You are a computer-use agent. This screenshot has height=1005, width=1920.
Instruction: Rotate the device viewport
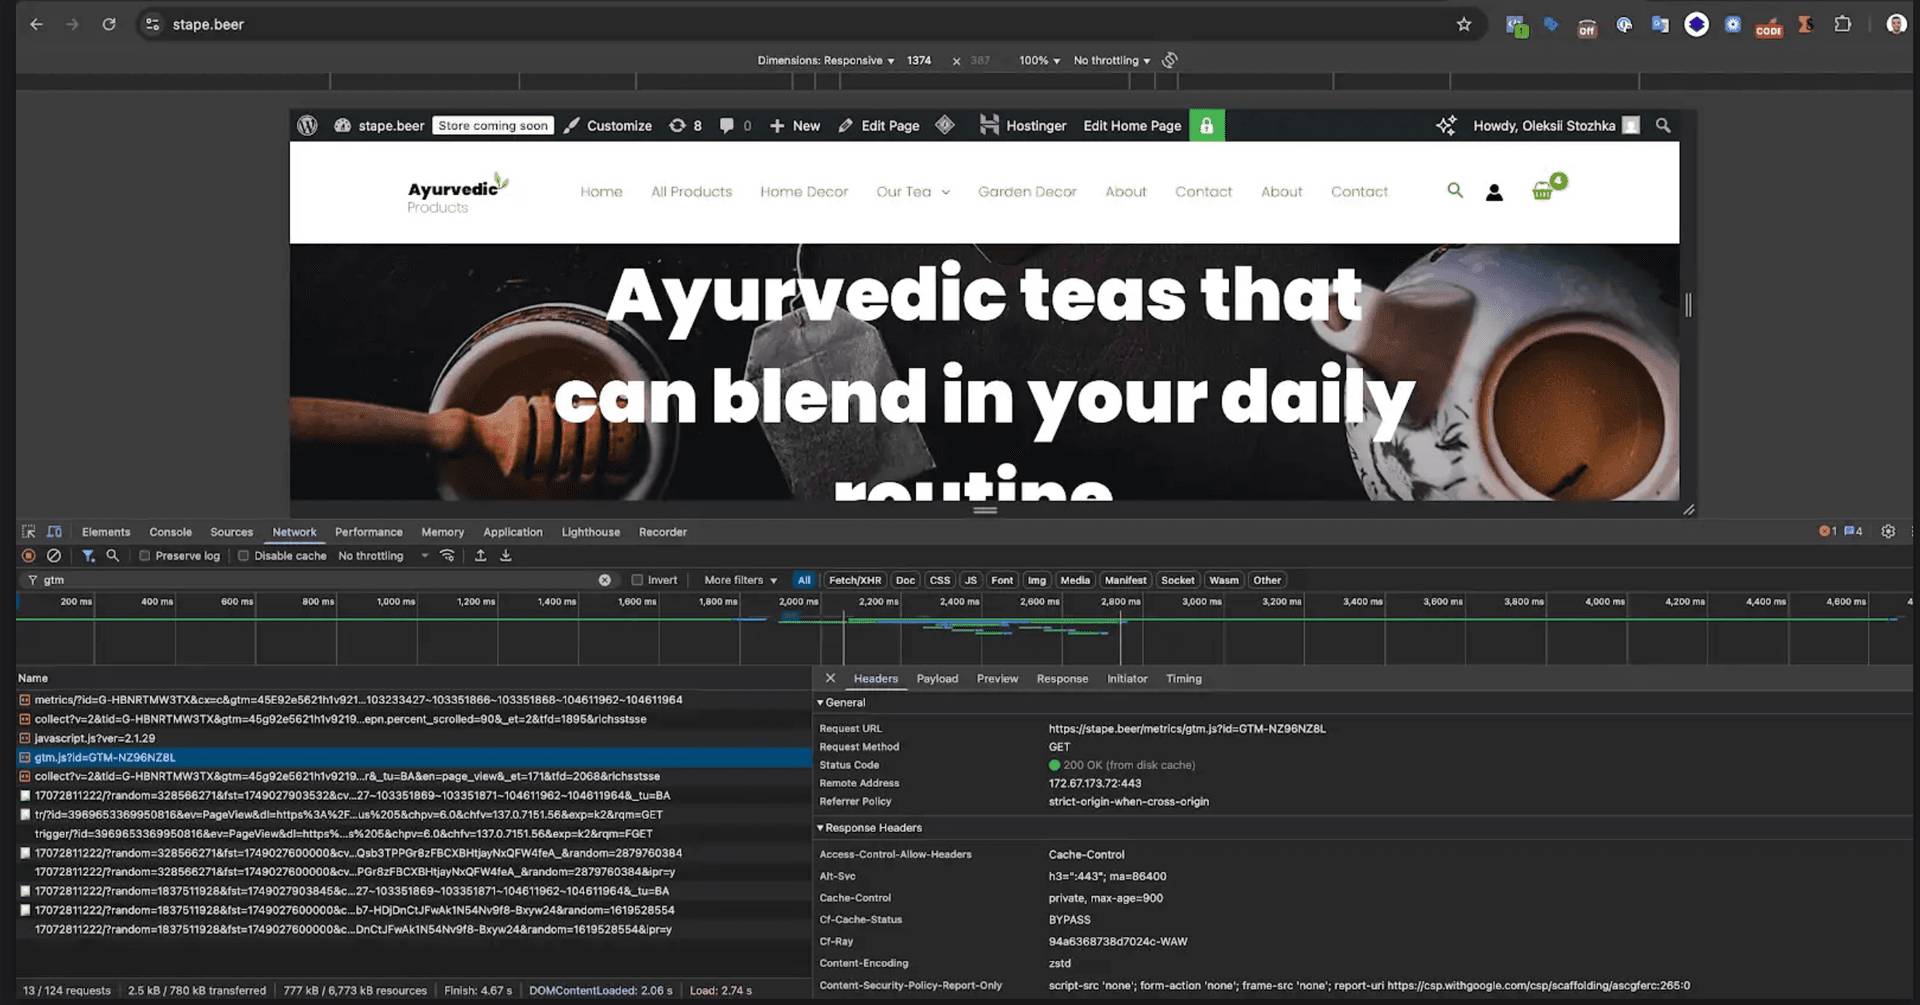tap(1170, 60)
